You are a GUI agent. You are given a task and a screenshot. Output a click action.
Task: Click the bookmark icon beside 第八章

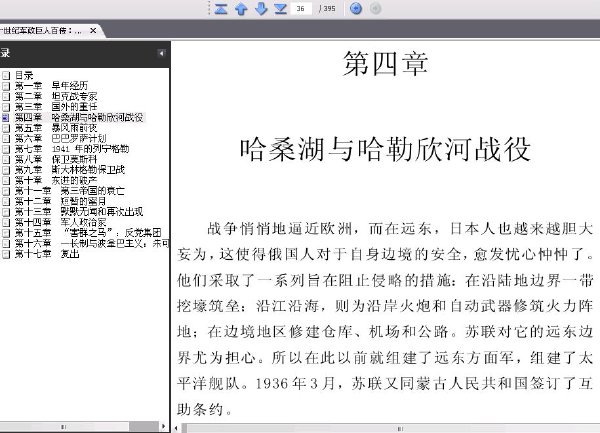point(5,160)
